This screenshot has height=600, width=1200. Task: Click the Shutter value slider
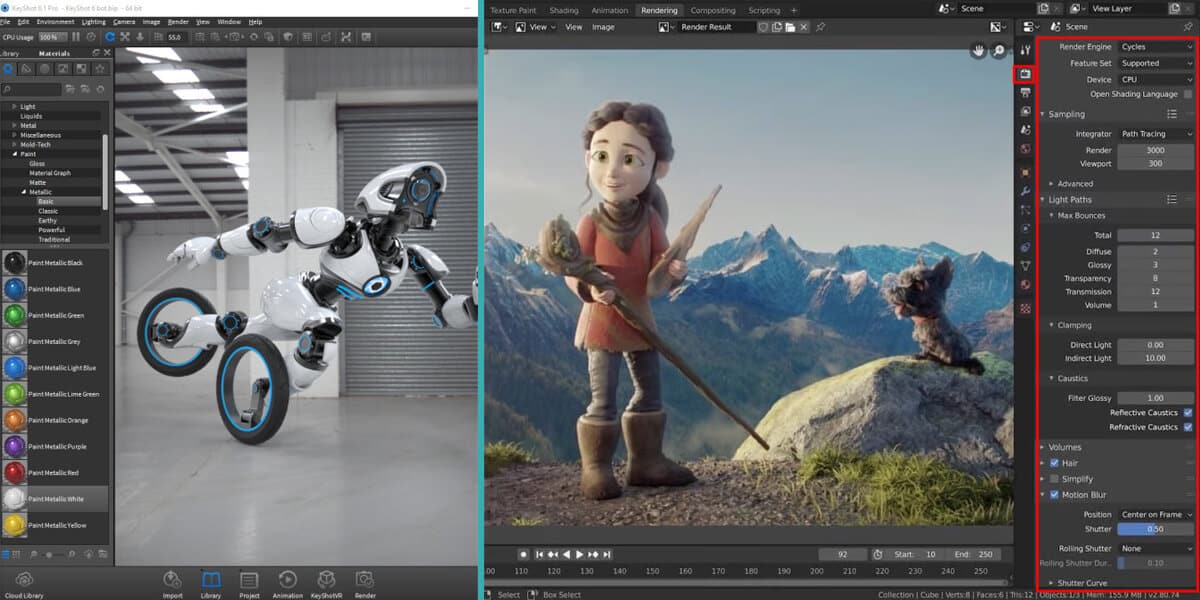[1155, 529]
